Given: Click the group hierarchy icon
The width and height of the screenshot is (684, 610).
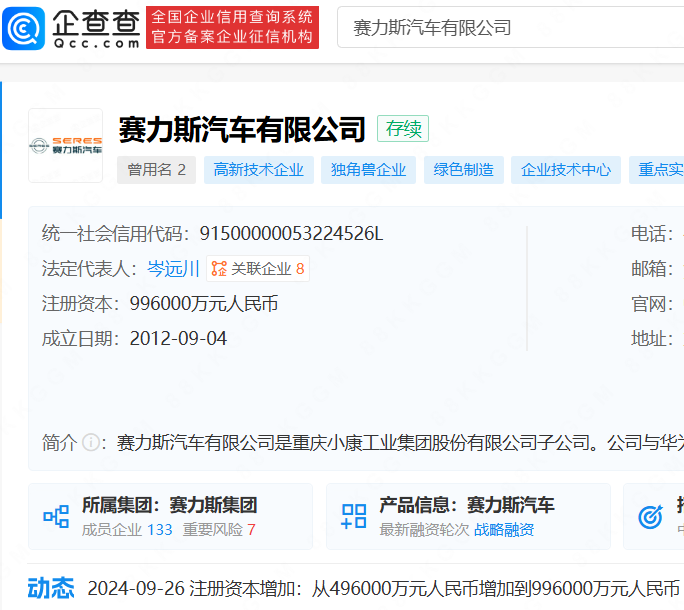Looking at the screenshot, I should pos(56,517).
